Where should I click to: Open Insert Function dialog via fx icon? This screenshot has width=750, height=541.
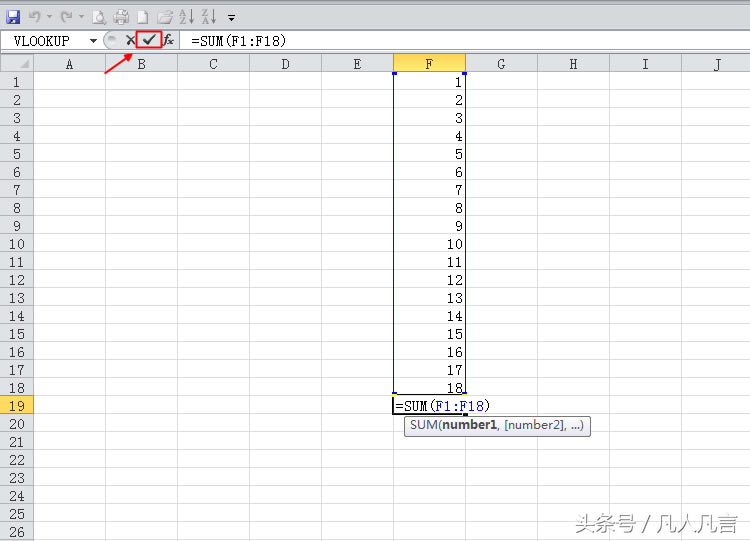(x=169, y=40)
